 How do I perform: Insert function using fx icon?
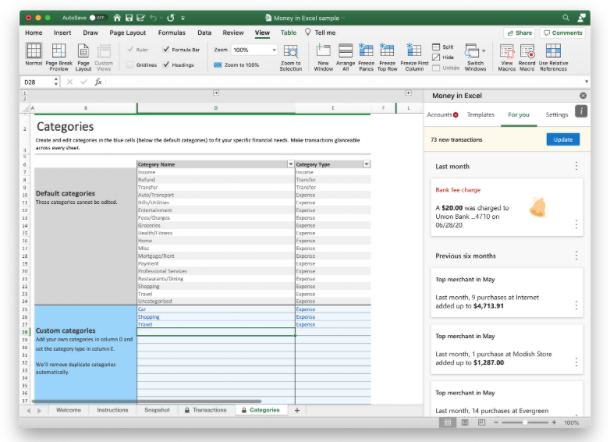pyautogui.click(x=98, y=82)
